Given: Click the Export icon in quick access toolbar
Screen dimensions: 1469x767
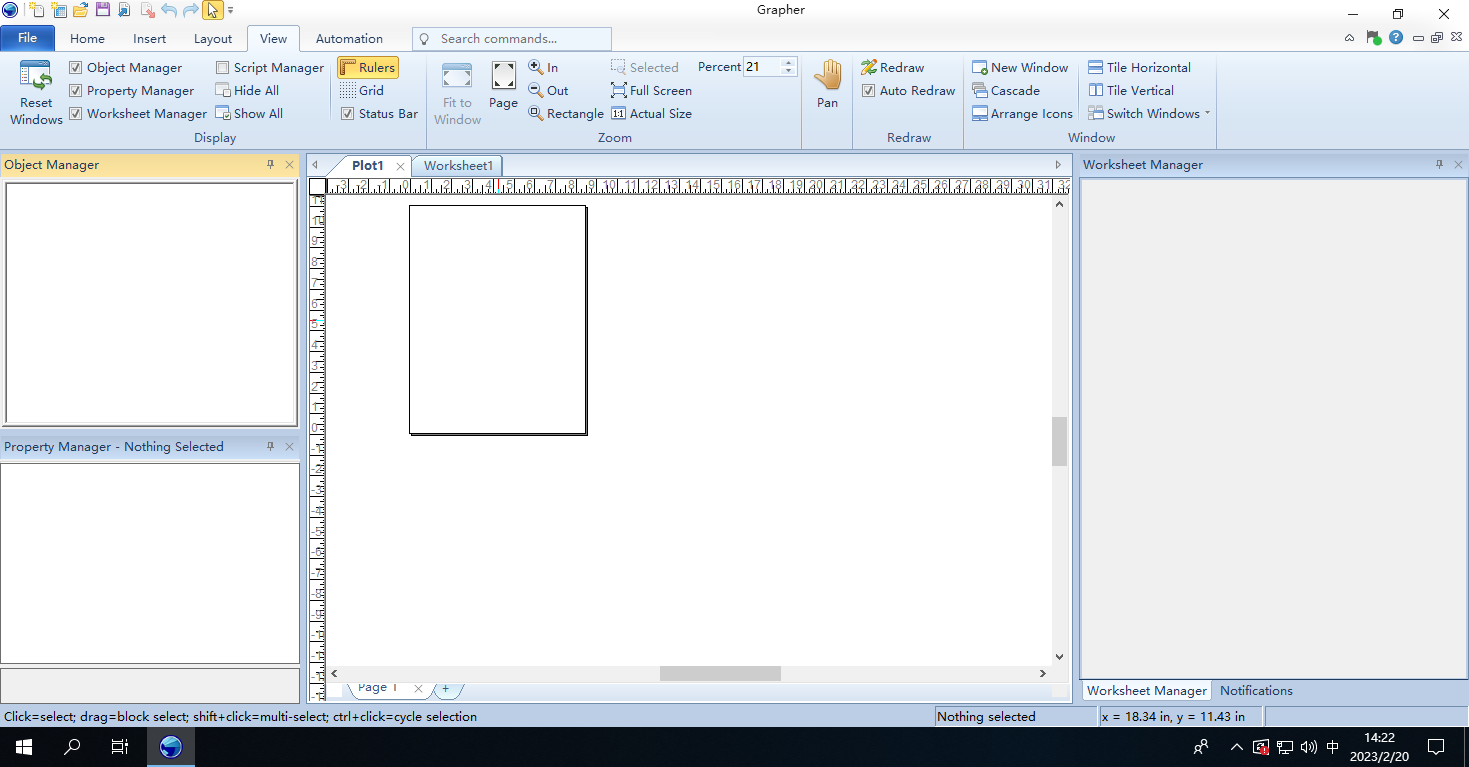Looking at the screenshot, I should pyautogui.click(x=146, y=10).
